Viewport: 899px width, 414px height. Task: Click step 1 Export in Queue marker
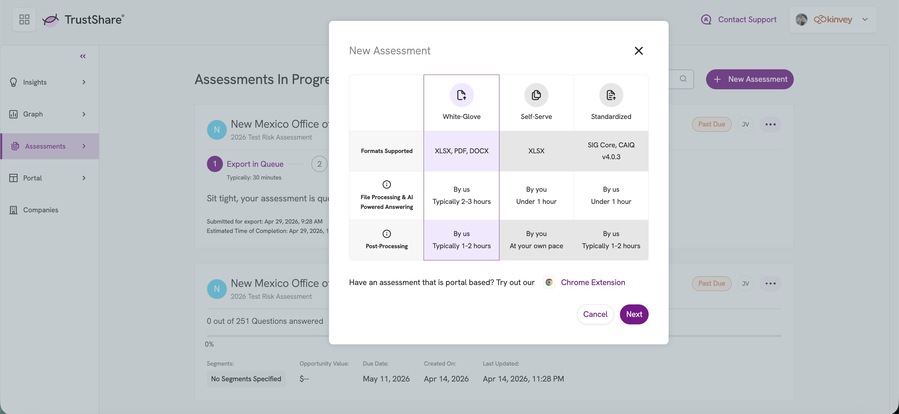(214, 164)
